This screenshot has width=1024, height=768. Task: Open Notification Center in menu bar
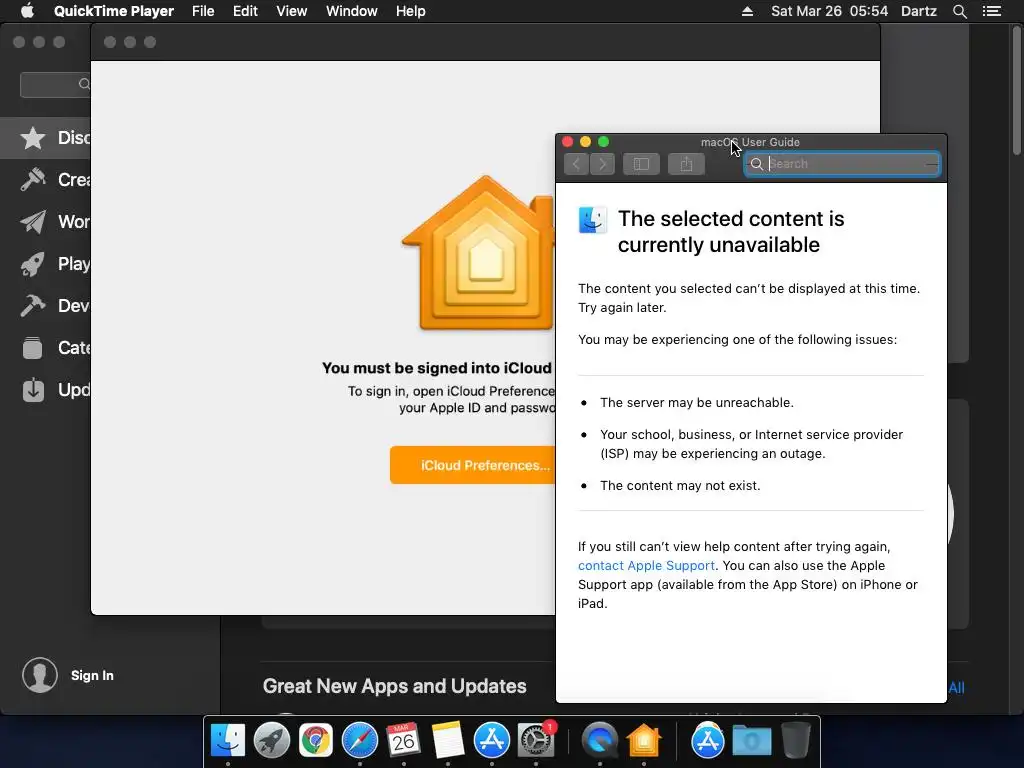click(x=991, y=11)
